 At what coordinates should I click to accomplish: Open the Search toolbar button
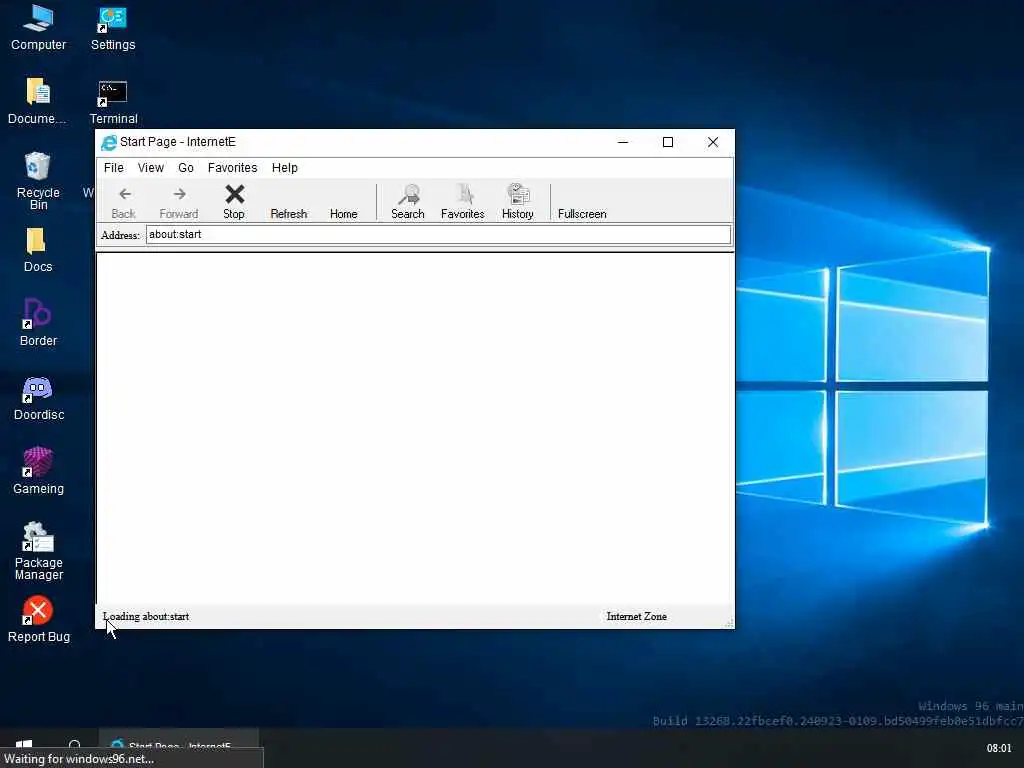[408, 202]
